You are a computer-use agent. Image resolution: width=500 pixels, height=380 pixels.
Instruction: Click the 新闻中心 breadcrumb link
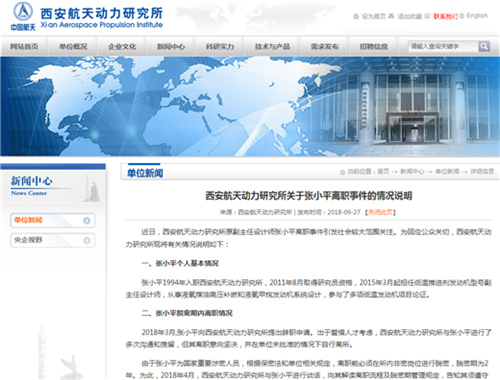pos(412,171)
